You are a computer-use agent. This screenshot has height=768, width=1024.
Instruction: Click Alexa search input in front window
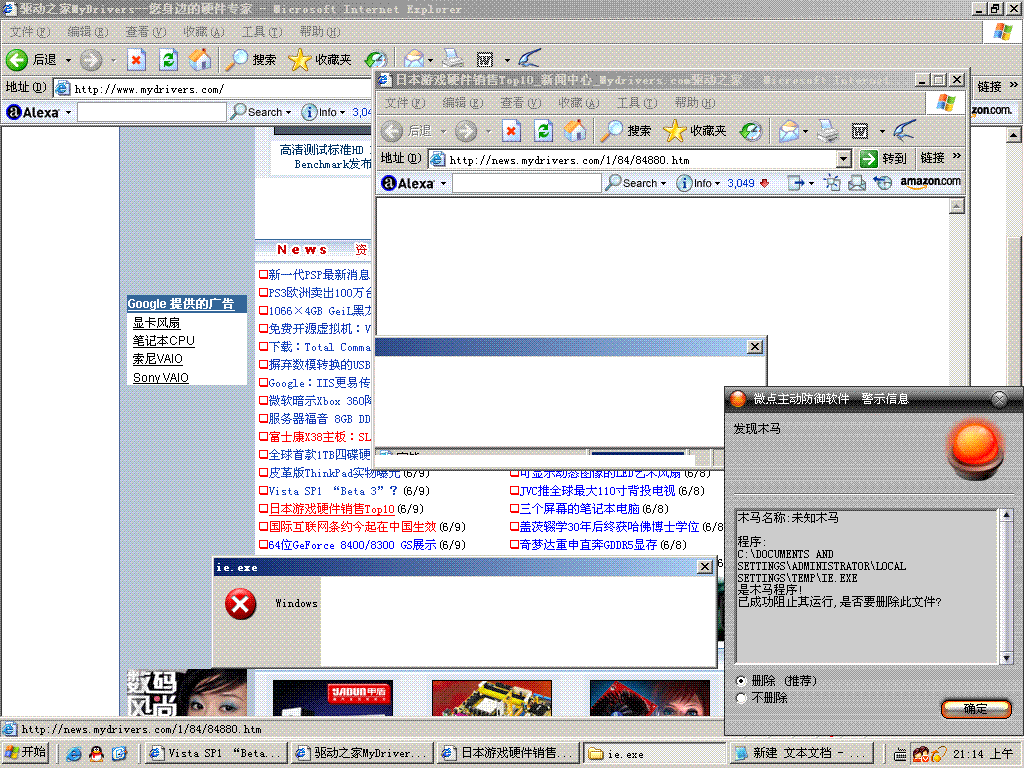526,184
